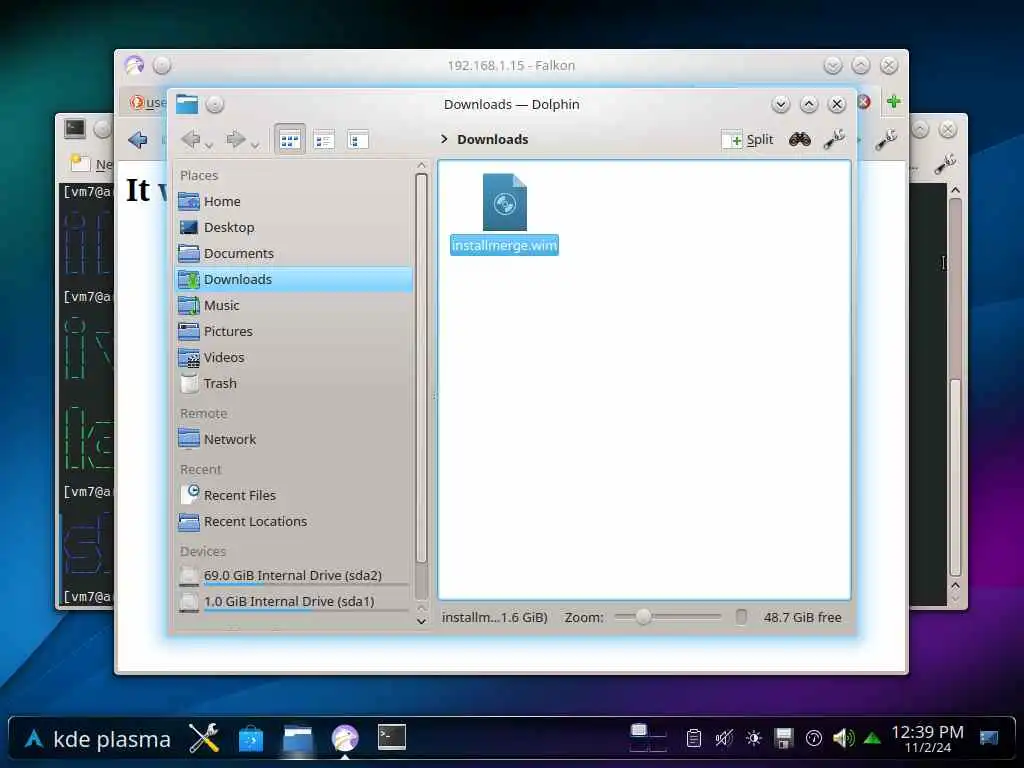
Task: Open Music folder in Places panel
Action: point(294,305)
